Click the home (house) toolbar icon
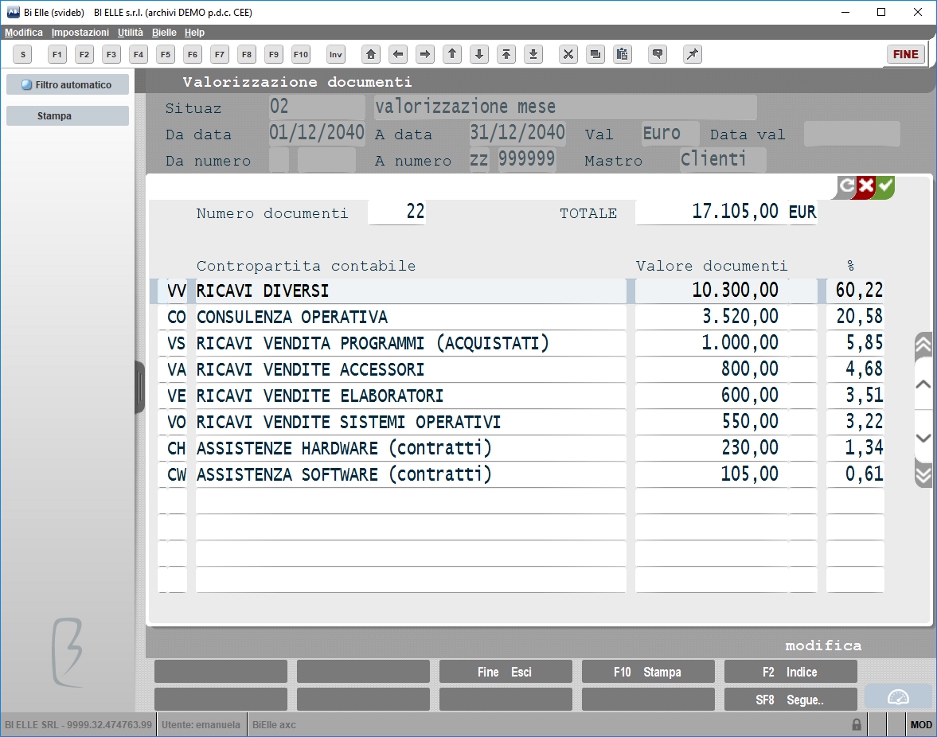The image size is (937, 737). (x=371, y=54)
